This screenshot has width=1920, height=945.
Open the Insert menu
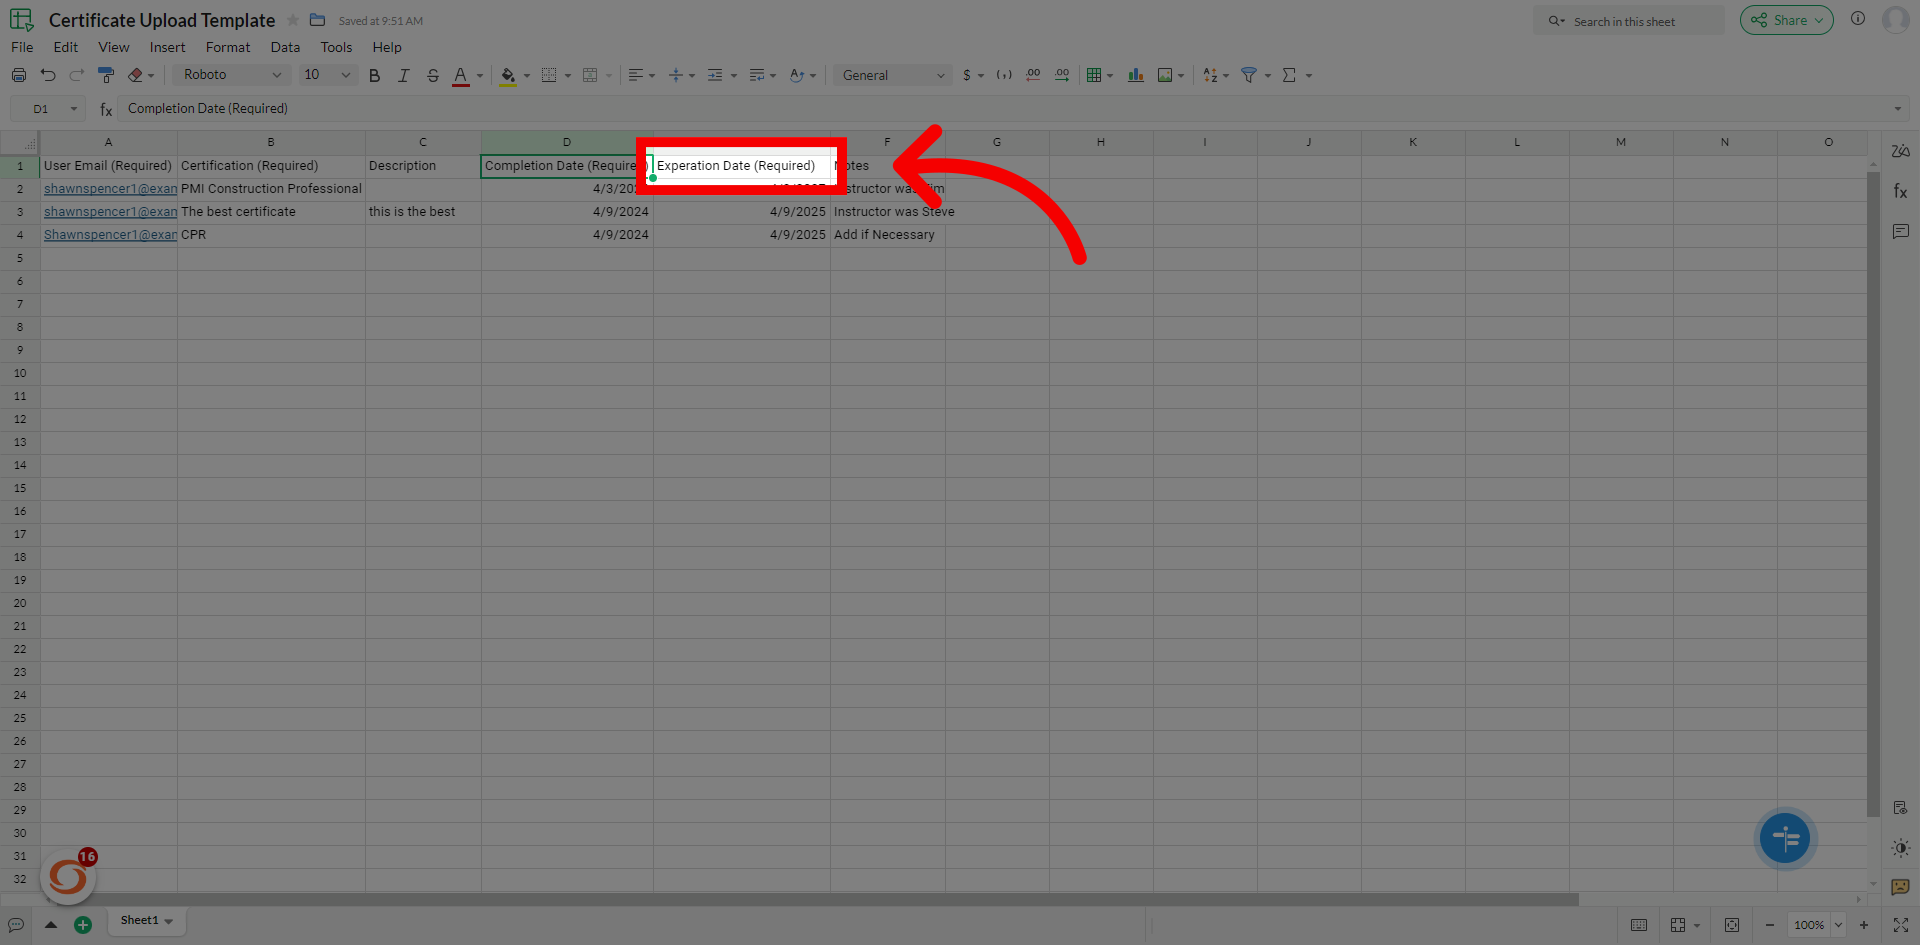[168, 47]
